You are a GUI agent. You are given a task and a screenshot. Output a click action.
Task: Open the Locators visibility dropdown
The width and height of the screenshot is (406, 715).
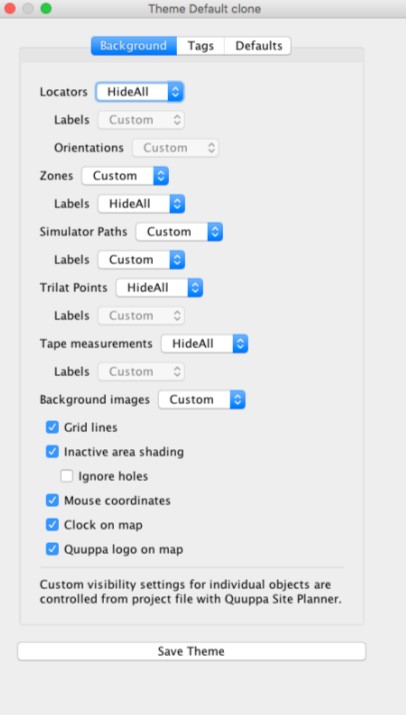140,92
